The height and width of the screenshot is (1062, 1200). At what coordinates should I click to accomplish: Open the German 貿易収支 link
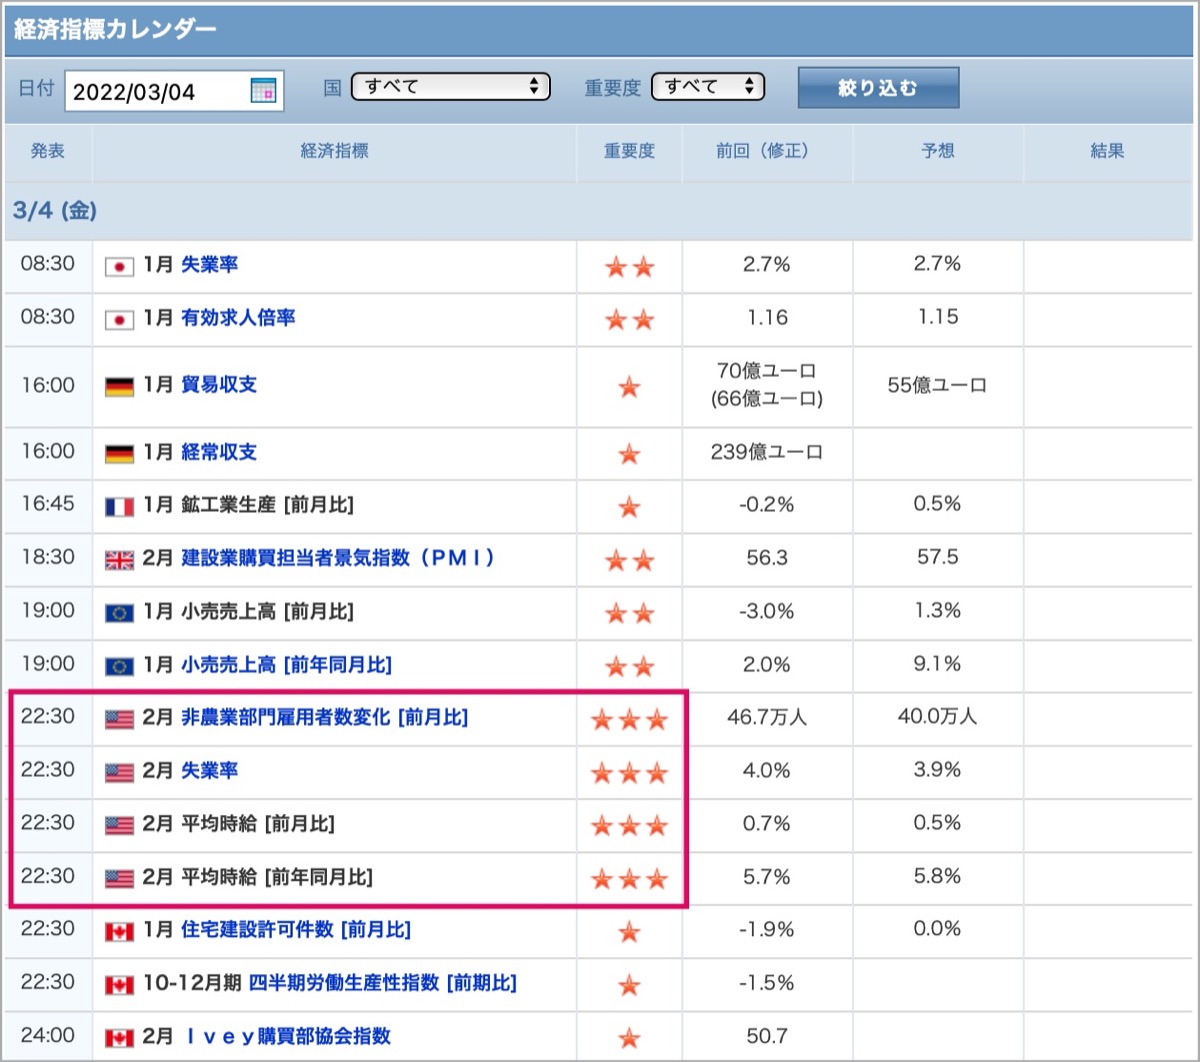219,385
